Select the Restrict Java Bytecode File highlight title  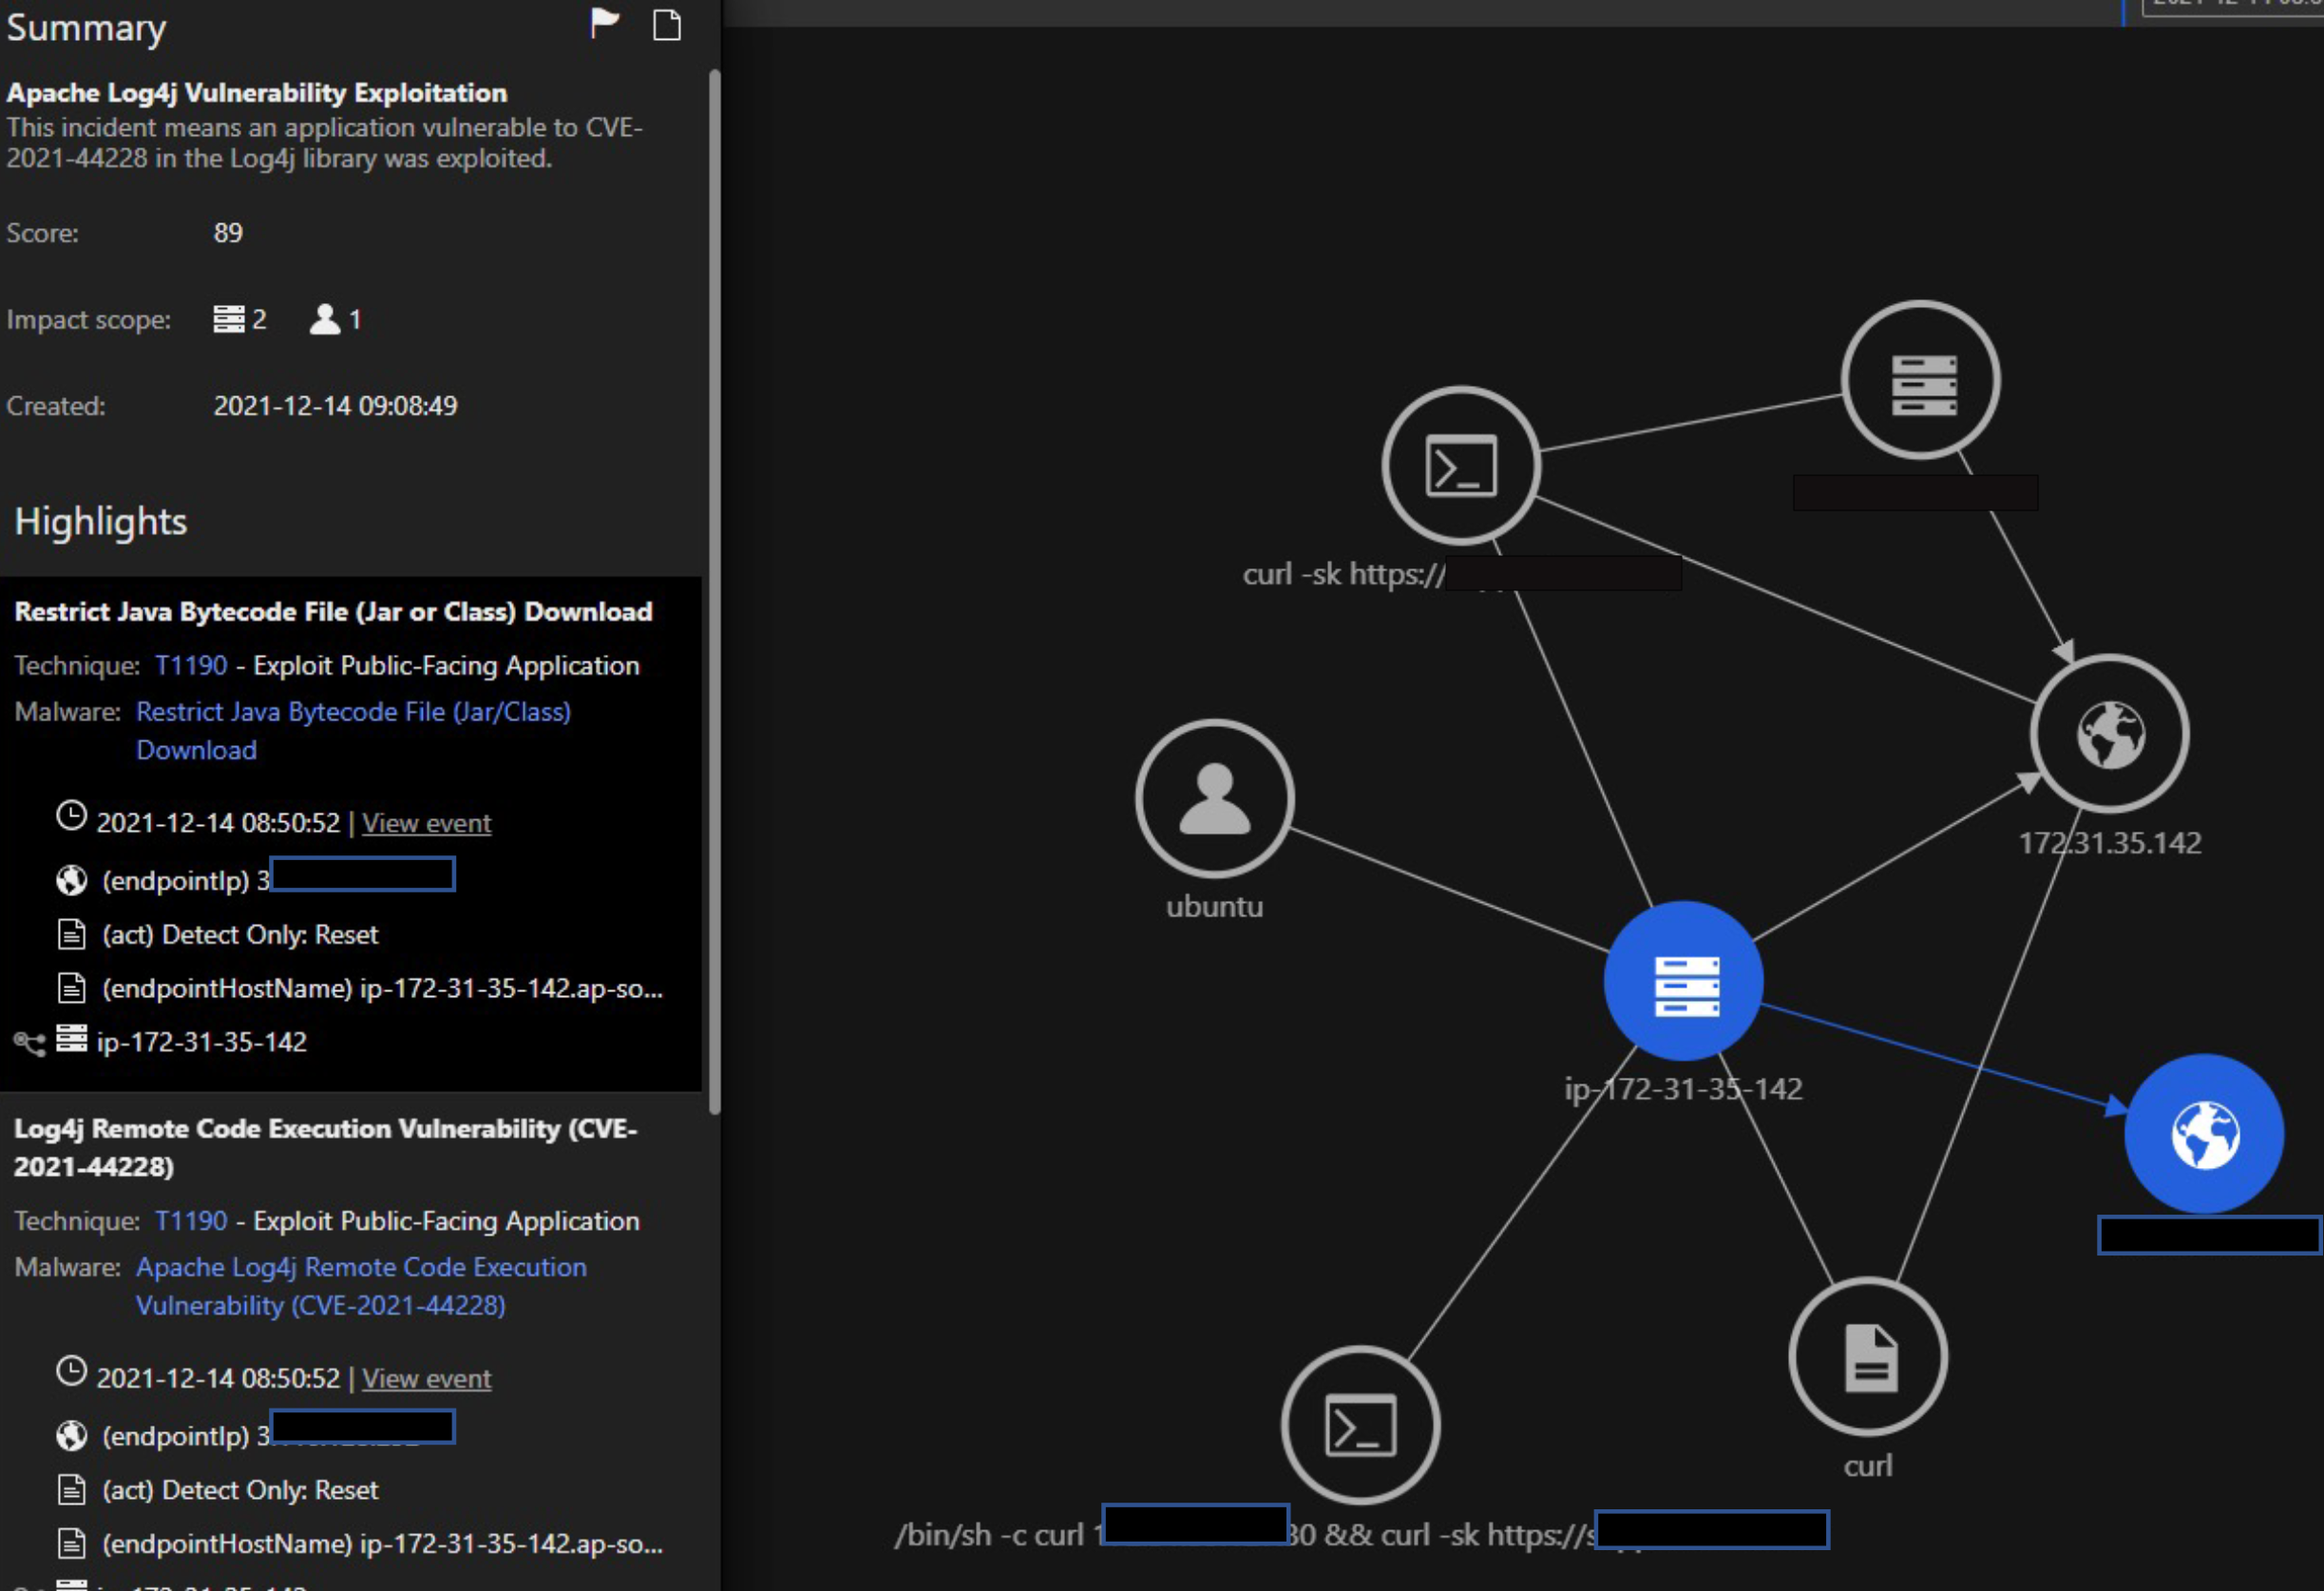tap(333, 612)
